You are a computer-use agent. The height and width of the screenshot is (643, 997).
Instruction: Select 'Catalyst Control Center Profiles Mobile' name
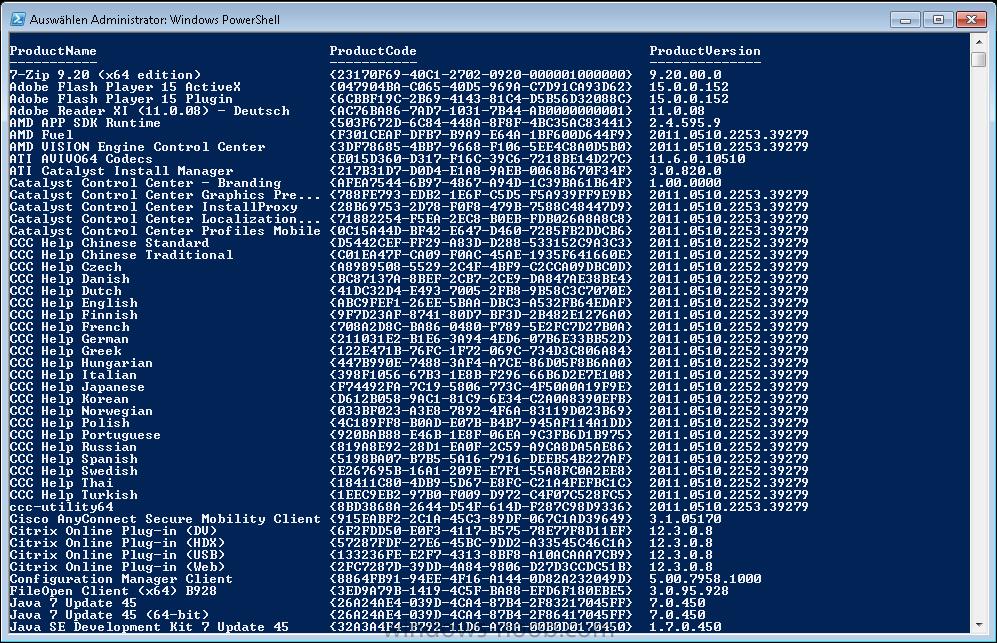(165, 231)
